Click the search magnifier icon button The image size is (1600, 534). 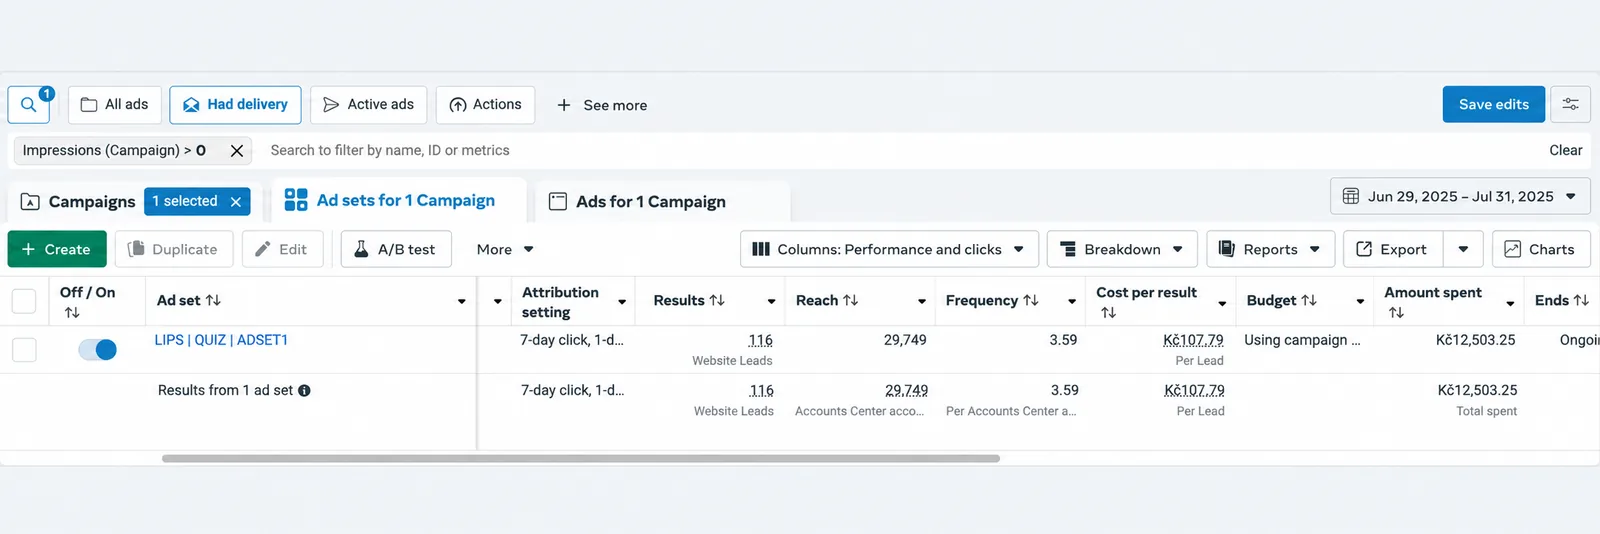coord(29,105)
